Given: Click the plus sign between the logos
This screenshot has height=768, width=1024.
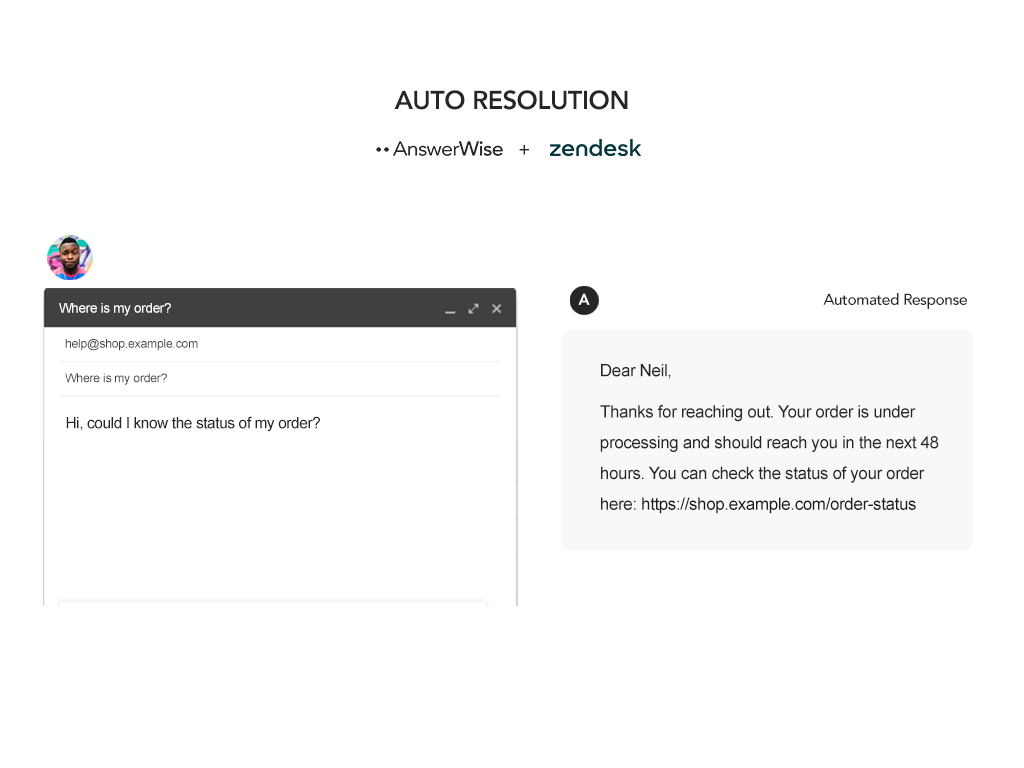Looking at the screenshot, I should point(524,149).
